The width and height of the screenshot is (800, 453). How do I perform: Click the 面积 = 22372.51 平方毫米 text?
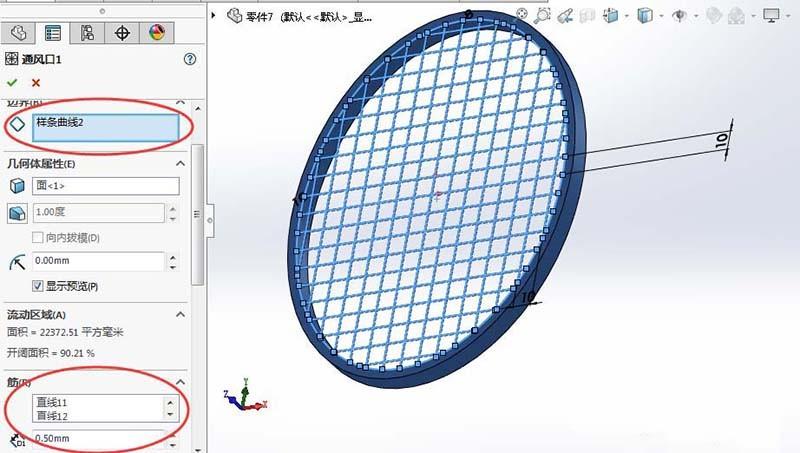(x=65, y=333)
